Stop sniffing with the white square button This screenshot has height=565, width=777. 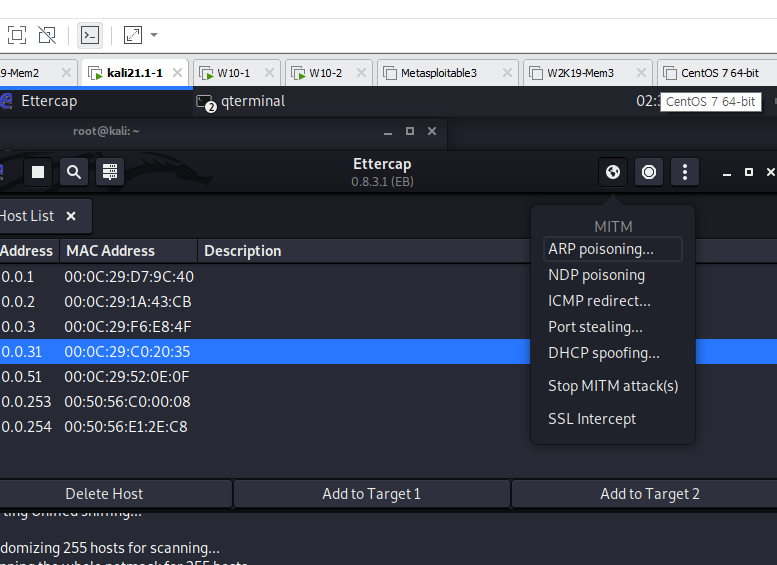(x=38, y=172)
